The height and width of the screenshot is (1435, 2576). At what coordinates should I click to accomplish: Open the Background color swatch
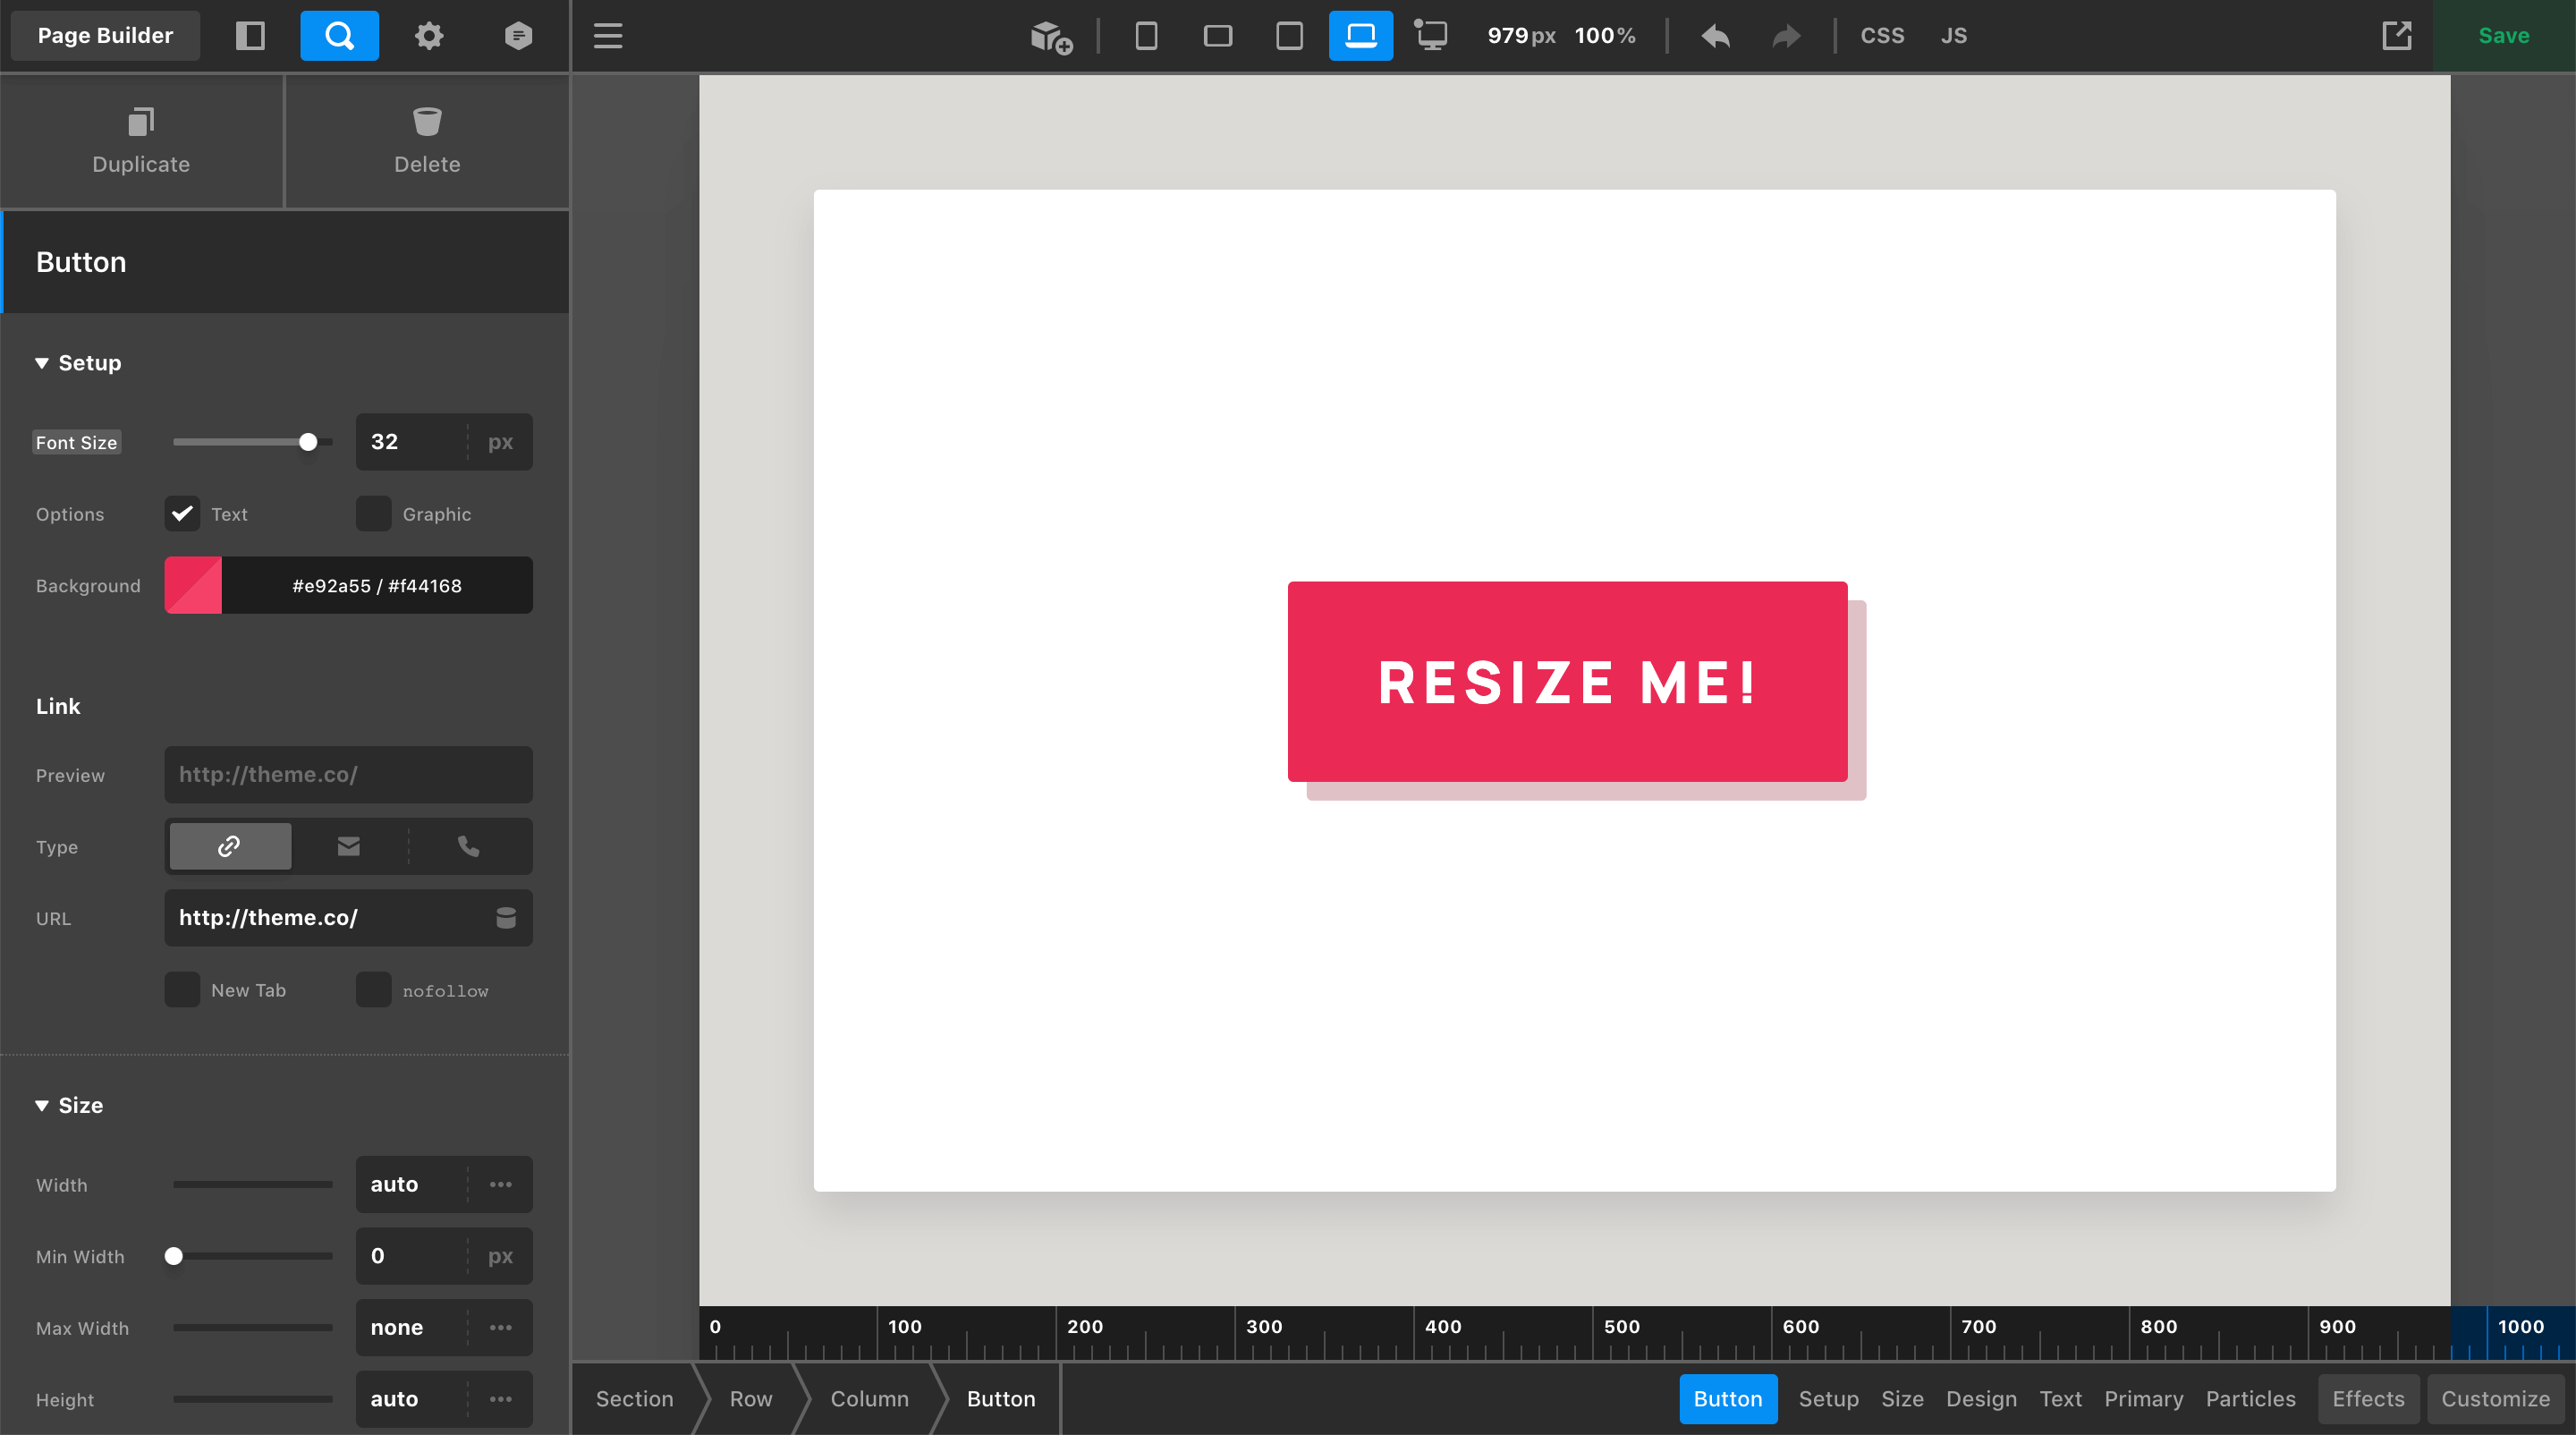tap(193, 585)
